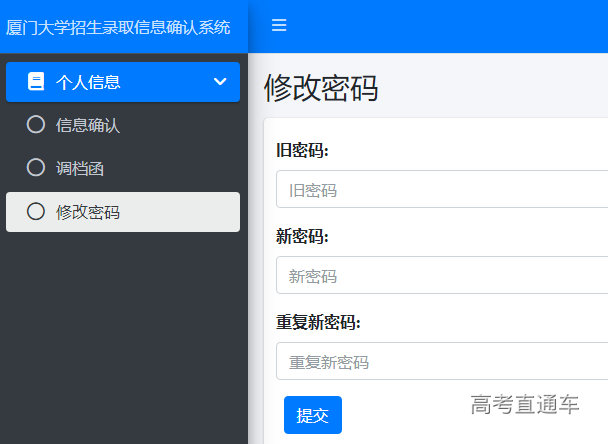Viewport: 608px width, 444px height.
Task: Click into the 新密码 text box
Action: click(442, 276)
